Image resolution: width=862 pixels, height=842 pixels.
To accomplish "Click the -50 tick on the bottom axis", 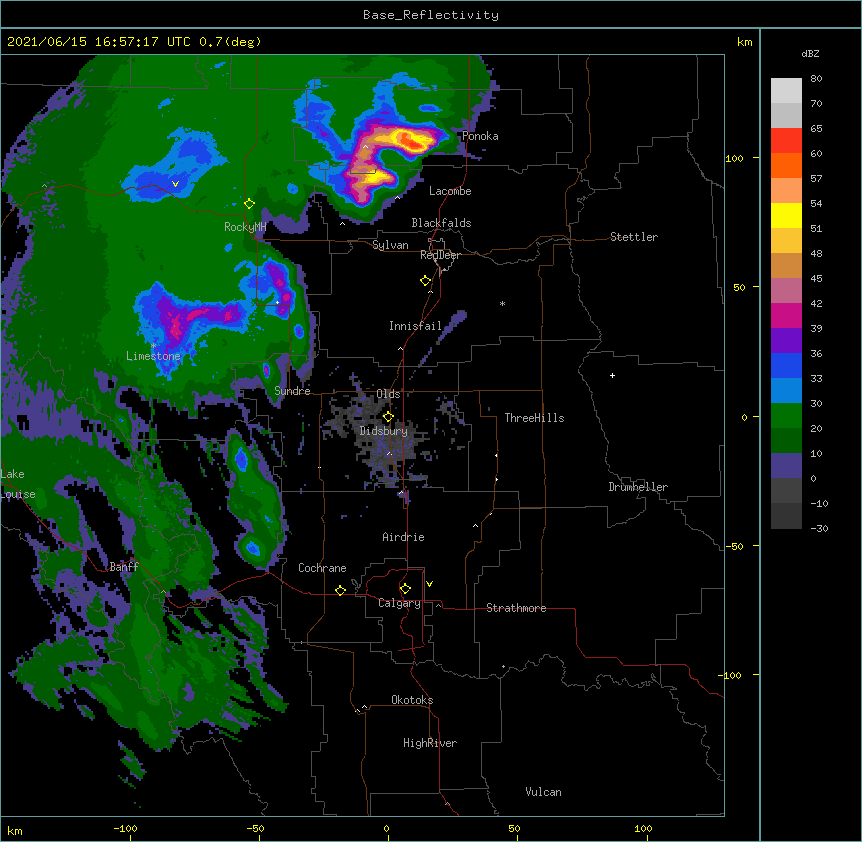I will pos(255,828).
